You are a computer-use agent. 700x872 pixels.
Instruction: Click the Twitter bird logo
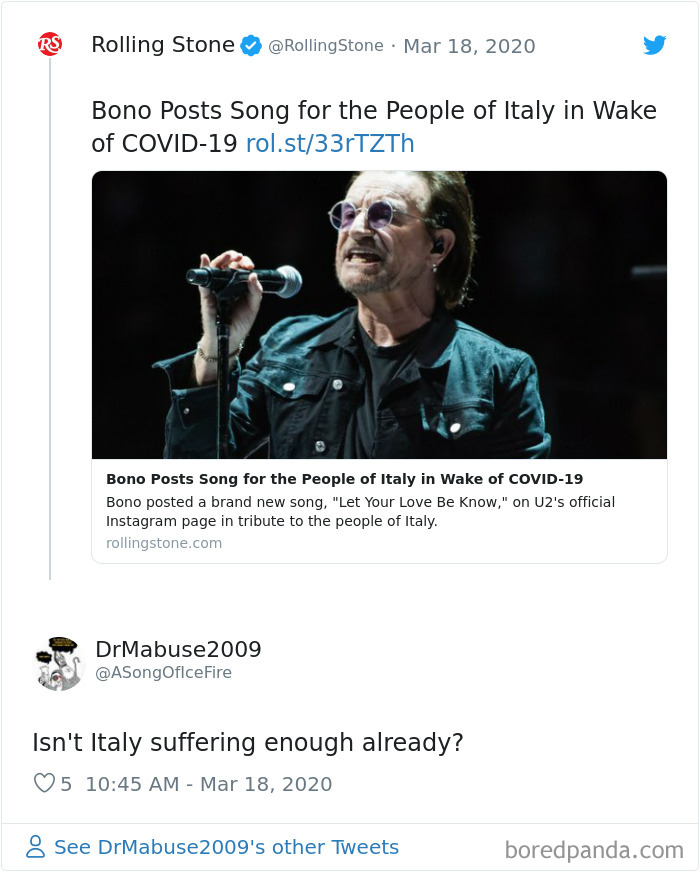[654, 45]
